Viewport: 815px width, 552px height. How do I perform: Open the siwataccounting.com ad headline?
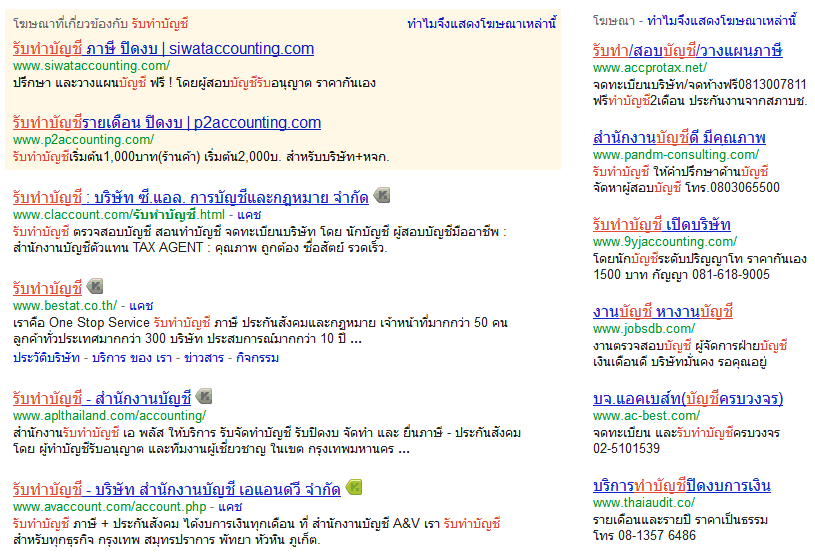point(163,48)
